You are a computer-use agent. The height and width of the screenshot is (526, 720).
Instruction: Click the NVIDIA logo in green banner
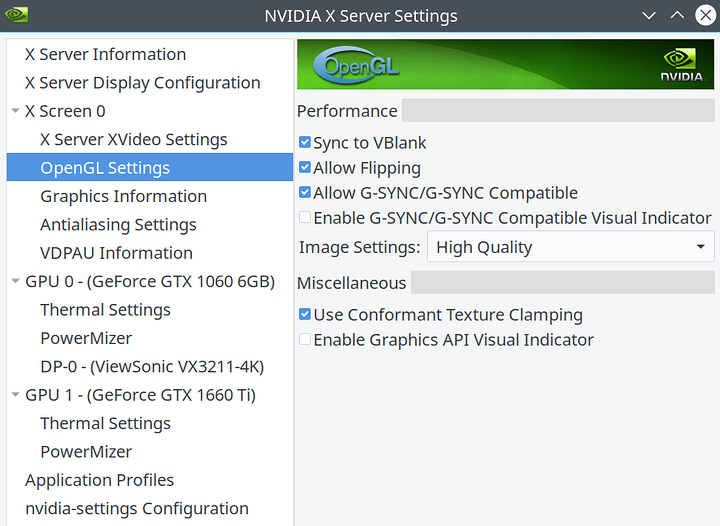(682, 65)
